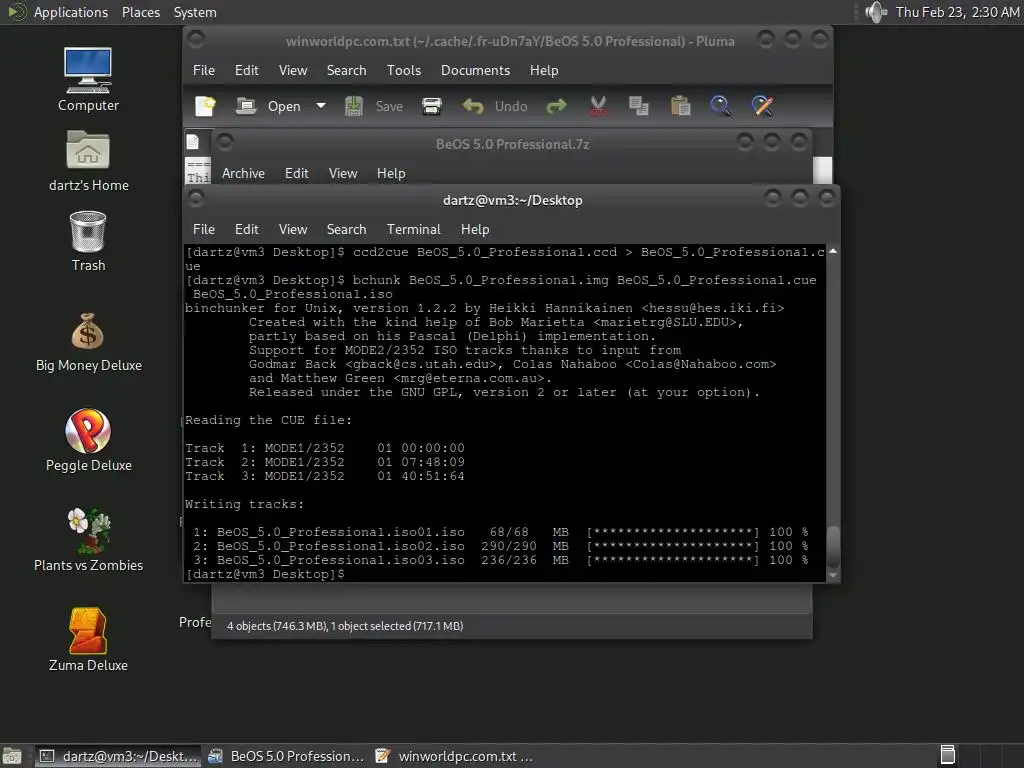Open the View menu in Pluma

(x=293, y=71)
